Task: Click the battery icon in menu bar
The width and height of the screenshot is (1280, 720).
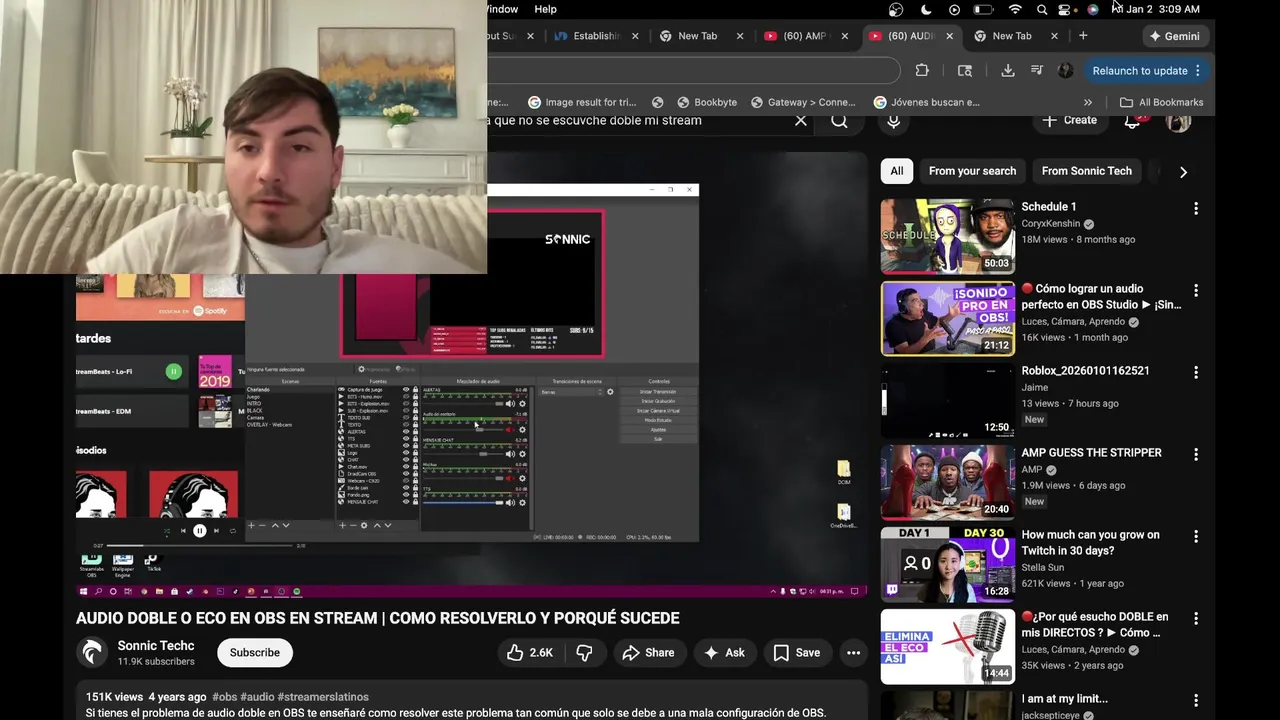Action: [x=984, y=9]
